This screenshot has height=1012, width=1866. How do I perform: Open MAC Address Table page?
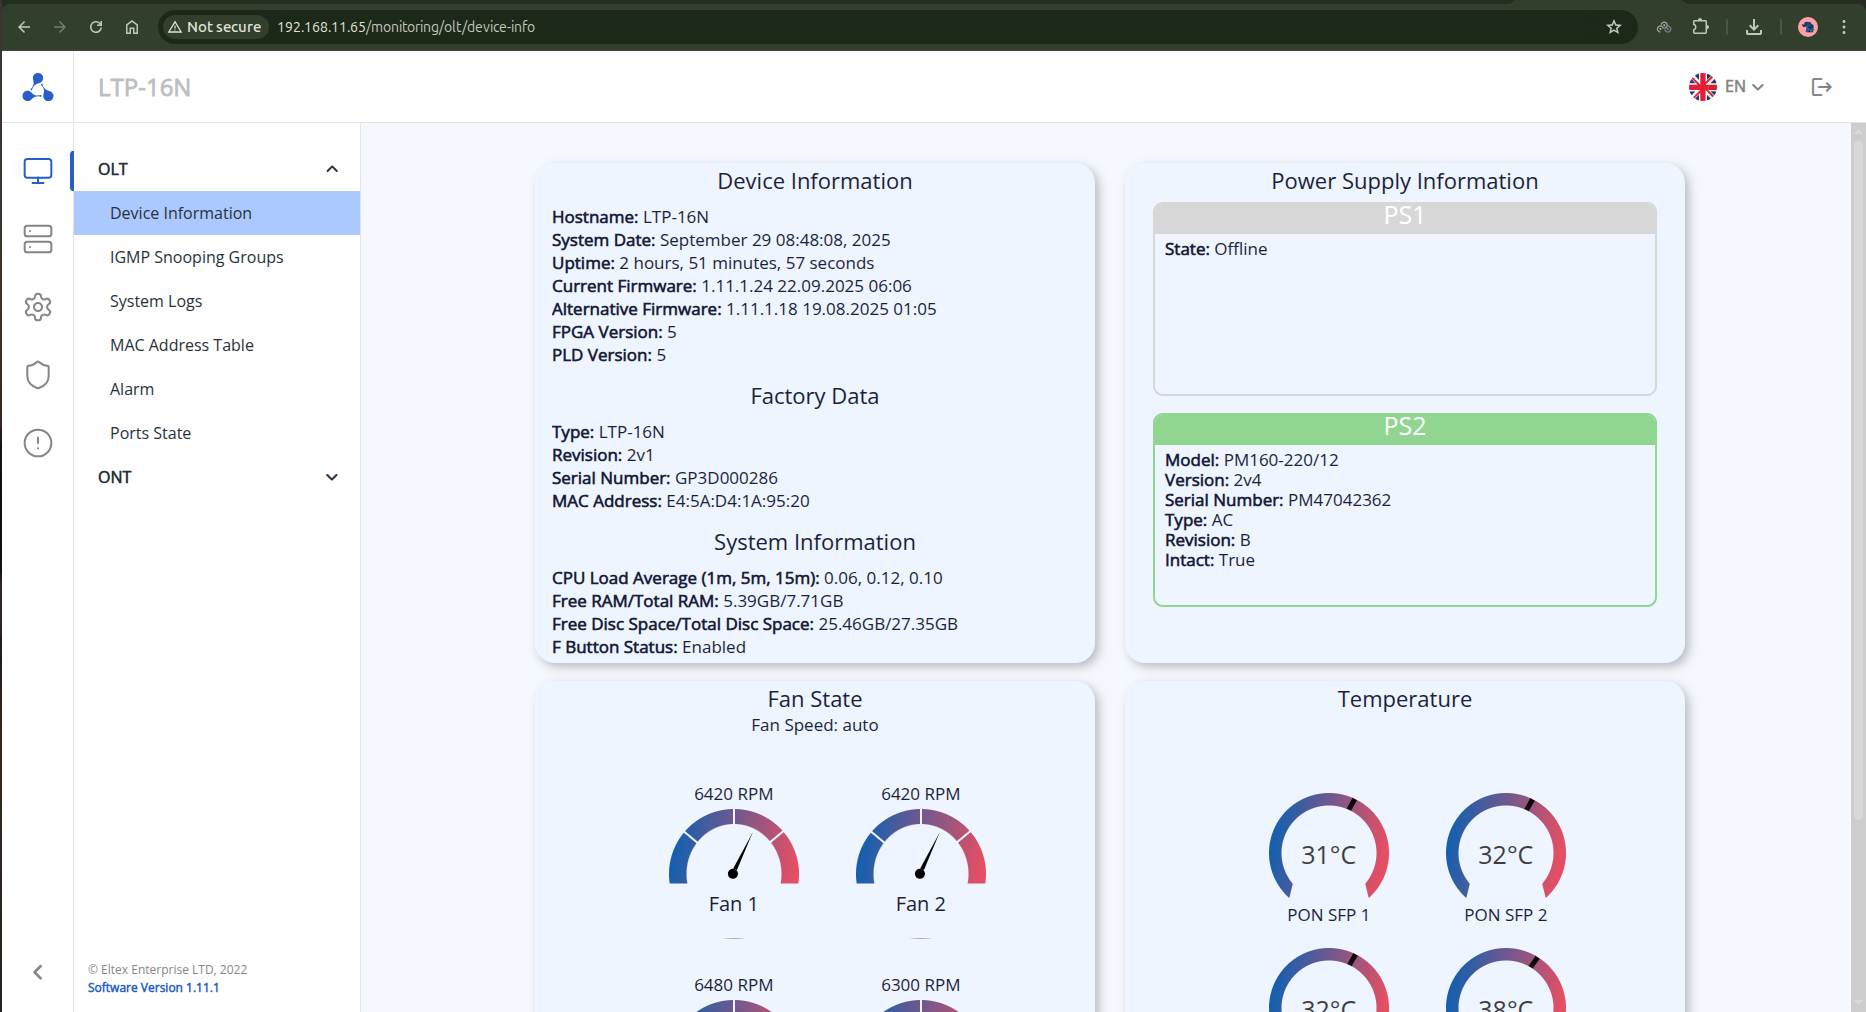(x=182, y=345)
